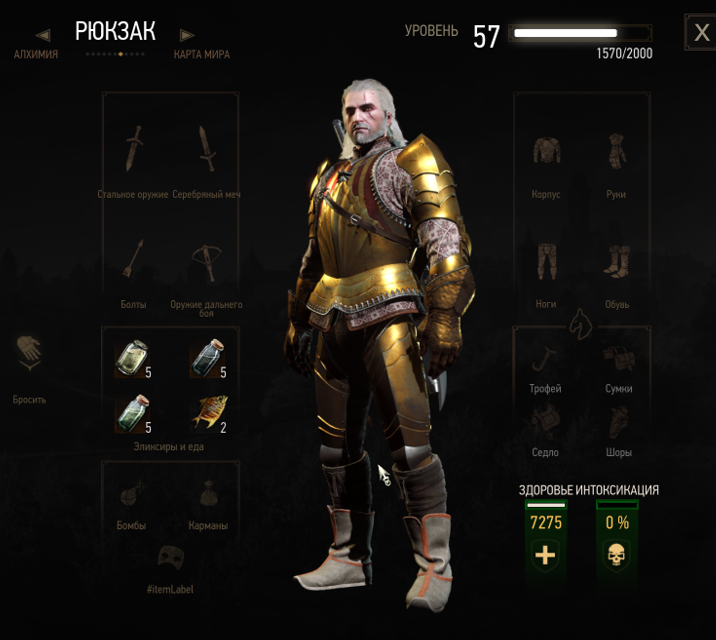Select the horse trophy hook slot
The image size is (716, 640).
click(544, 359)
